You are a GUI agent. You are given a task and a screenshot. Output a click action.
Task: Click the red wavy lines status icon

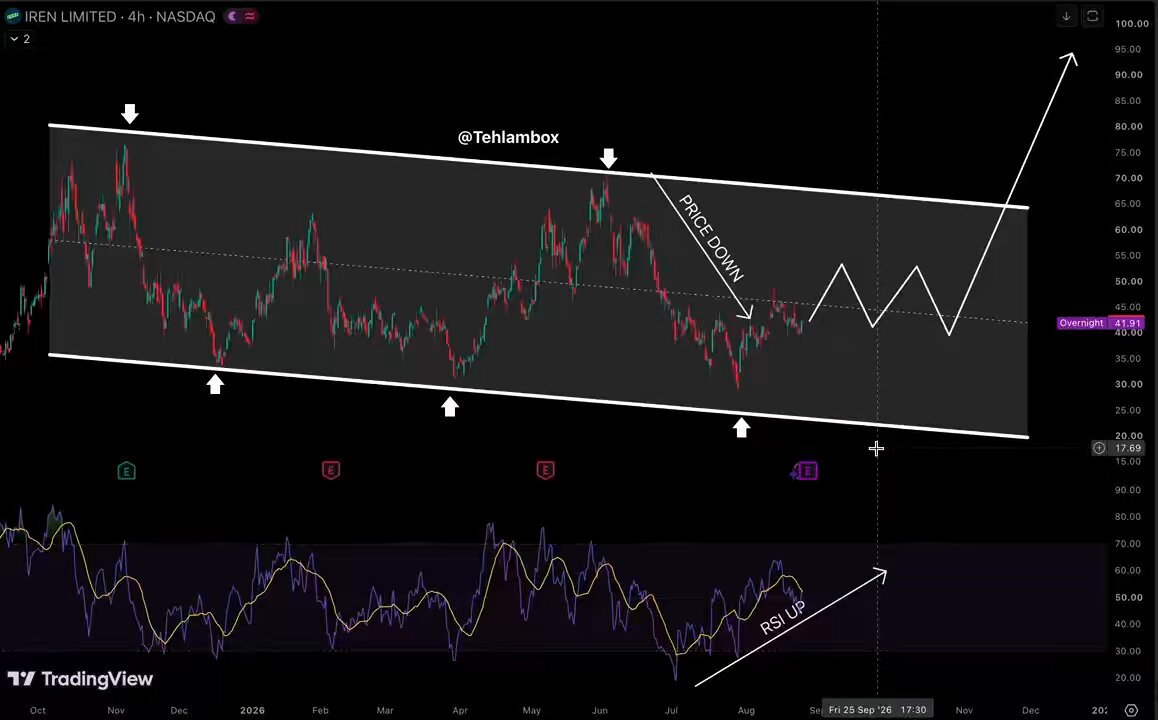coord(250,16)
